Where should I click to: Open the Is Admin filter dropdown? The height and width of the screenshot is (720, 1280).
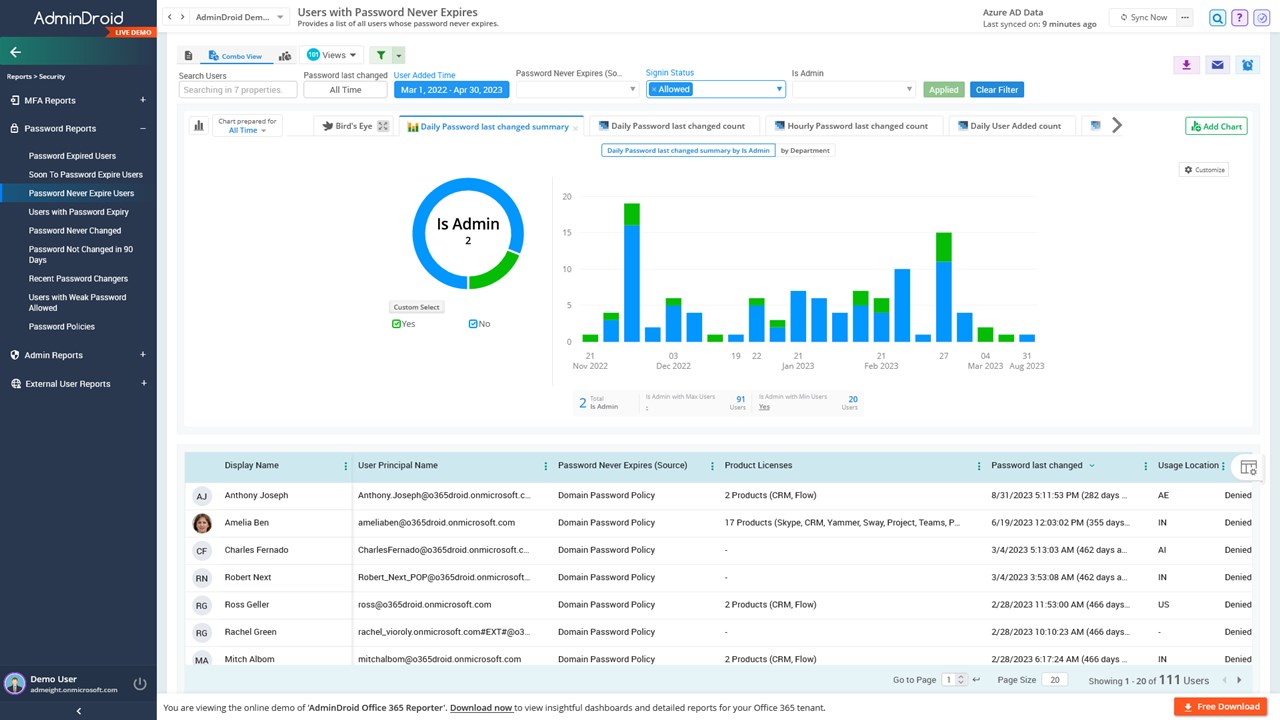(x=853, y=89)
